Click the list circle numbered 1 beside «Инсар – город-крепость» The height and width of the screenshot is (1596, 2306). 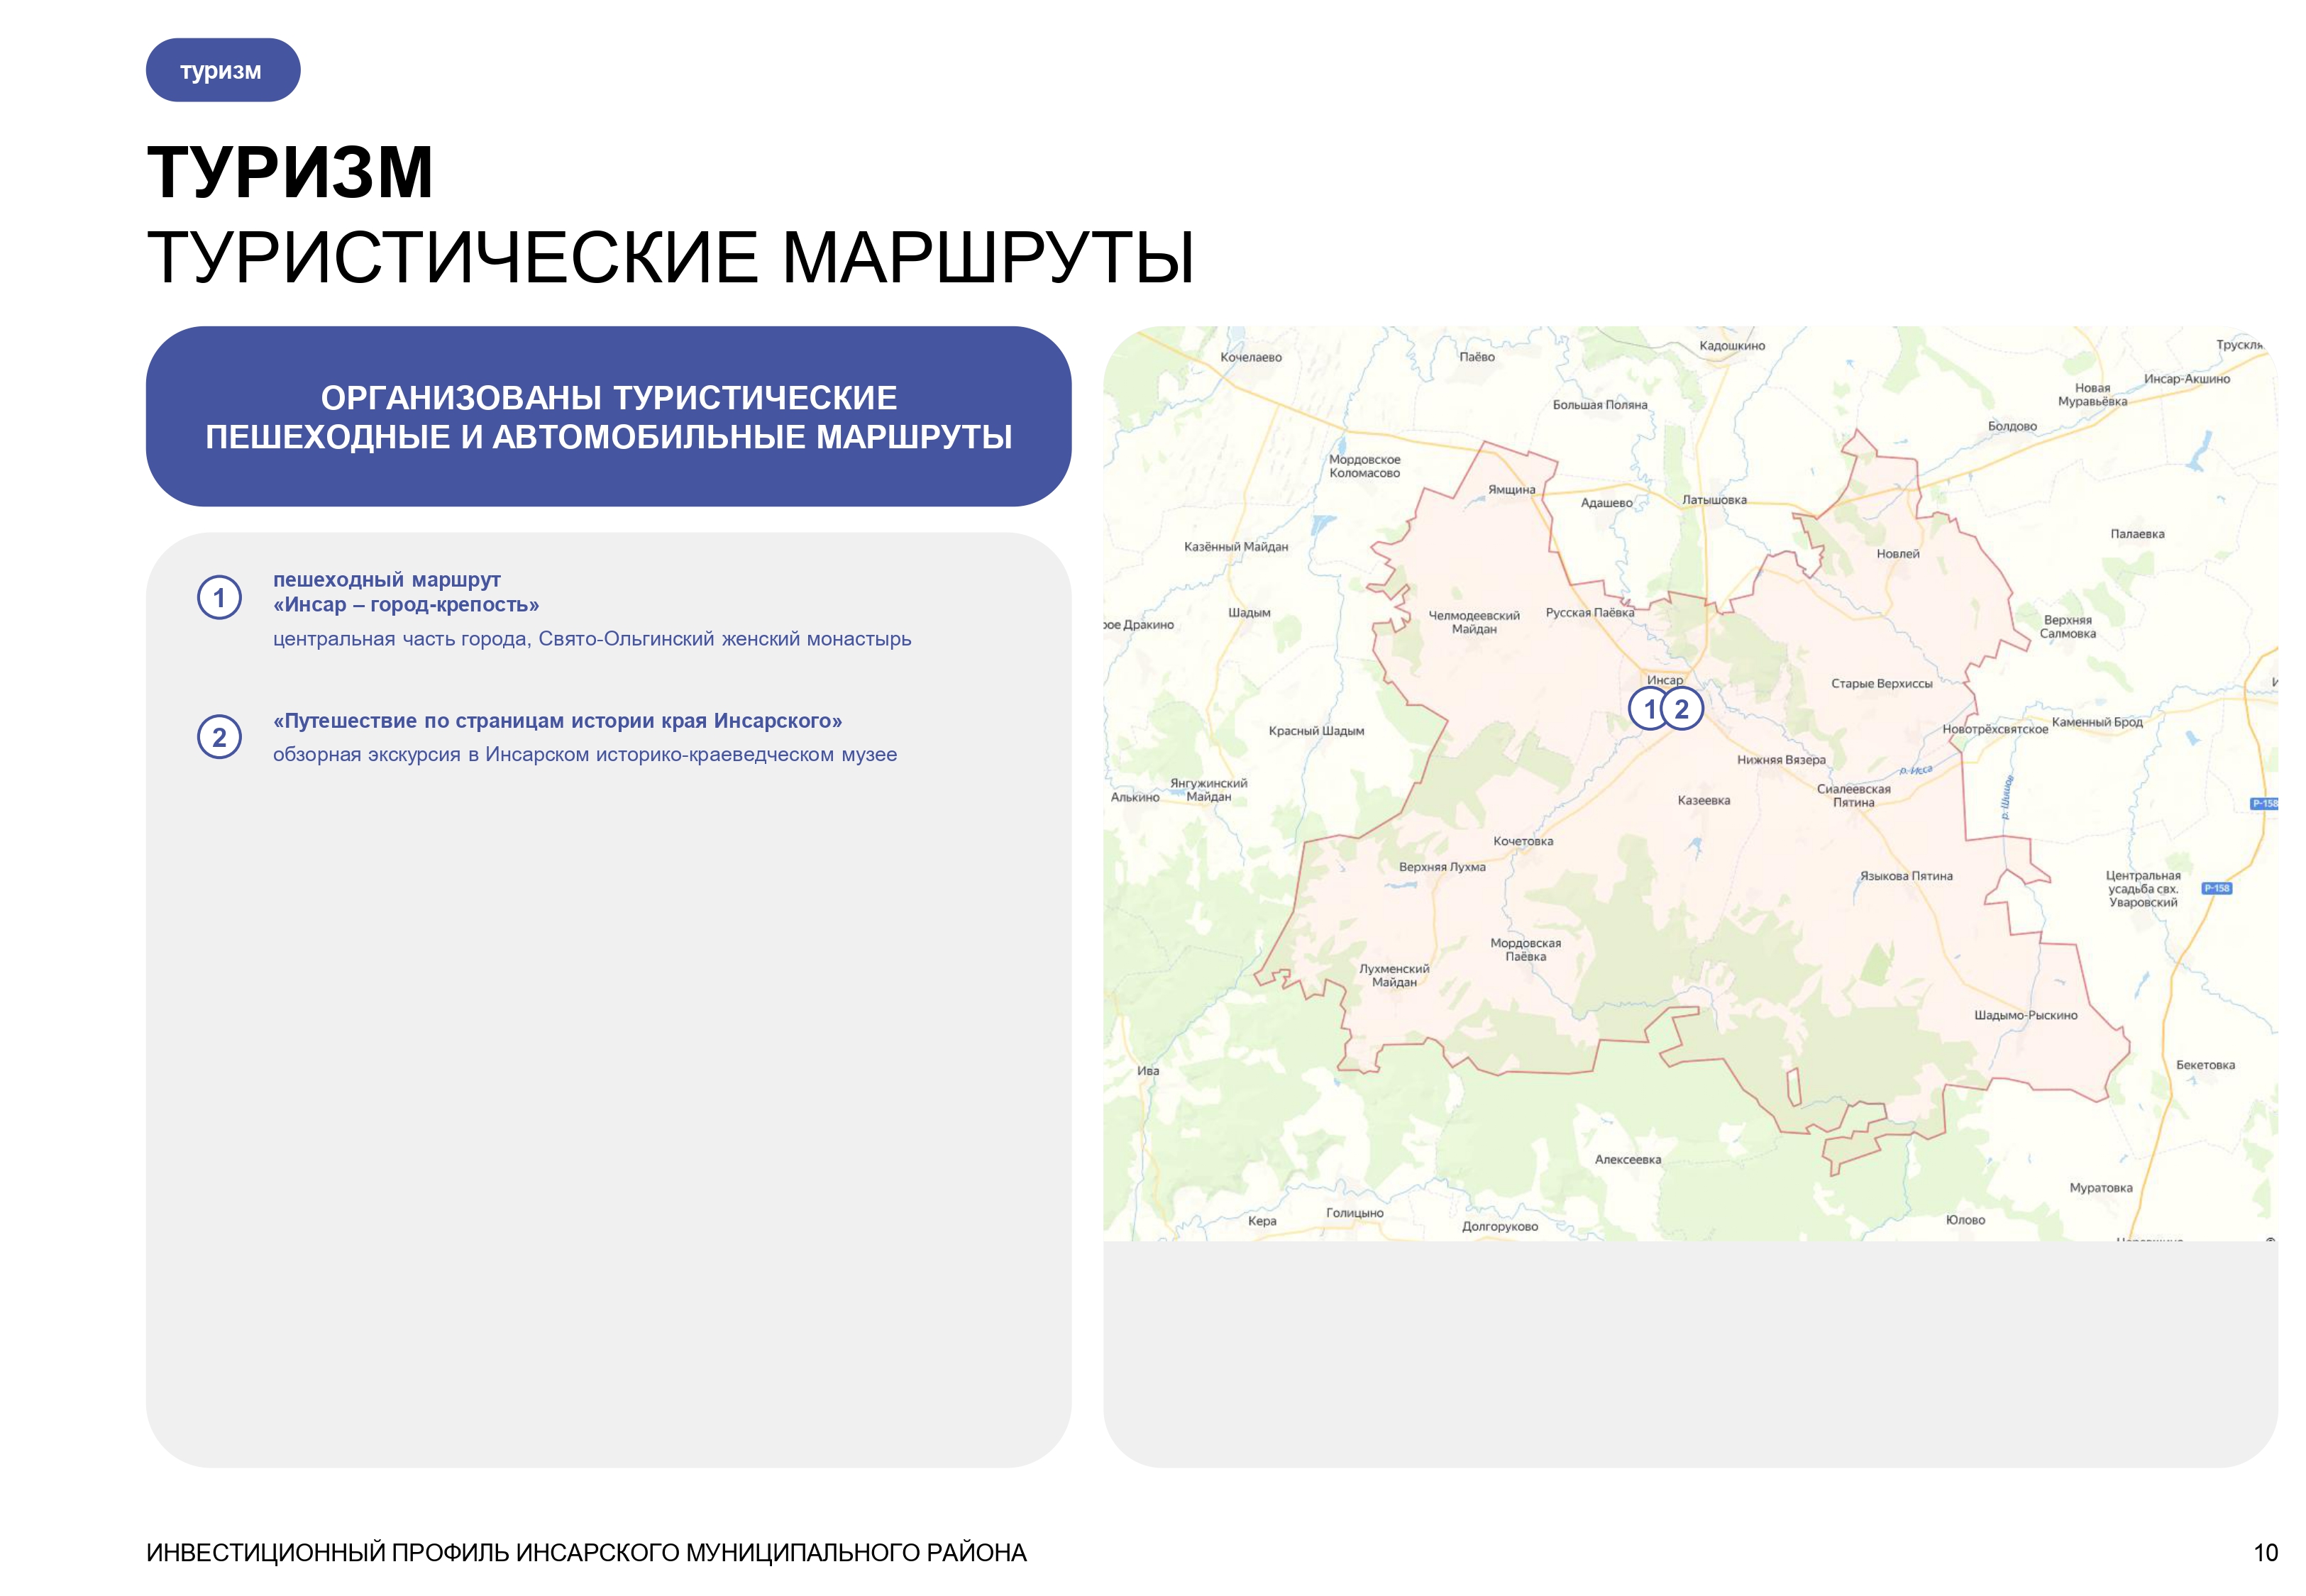point(219,598)
